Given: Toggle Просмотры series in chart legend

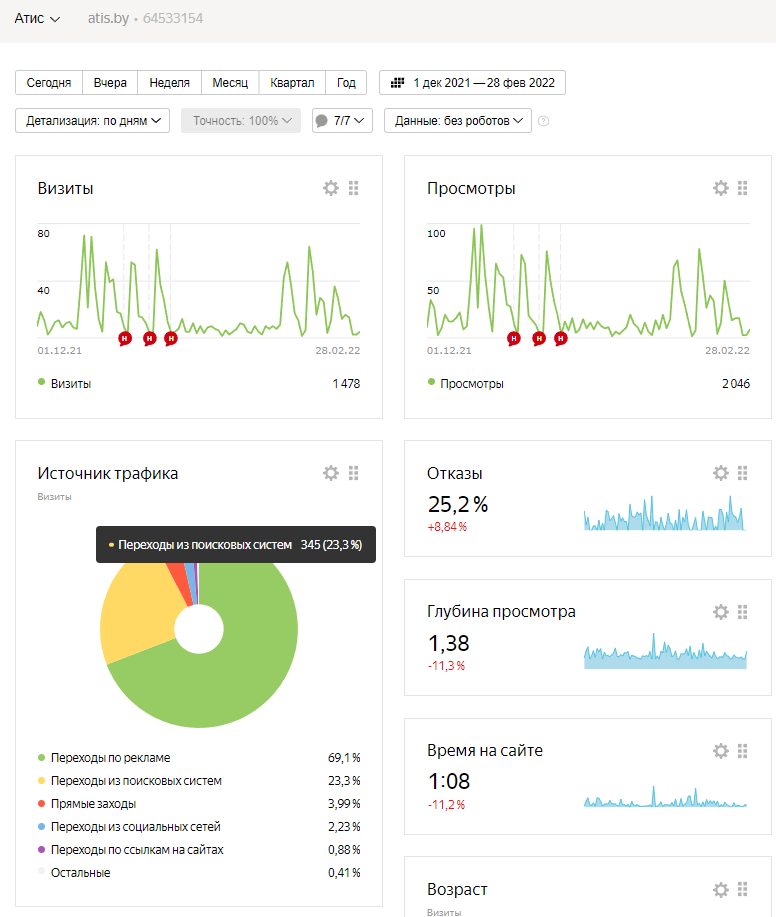Looking at the screenshot, I should [x=465, y=384].
